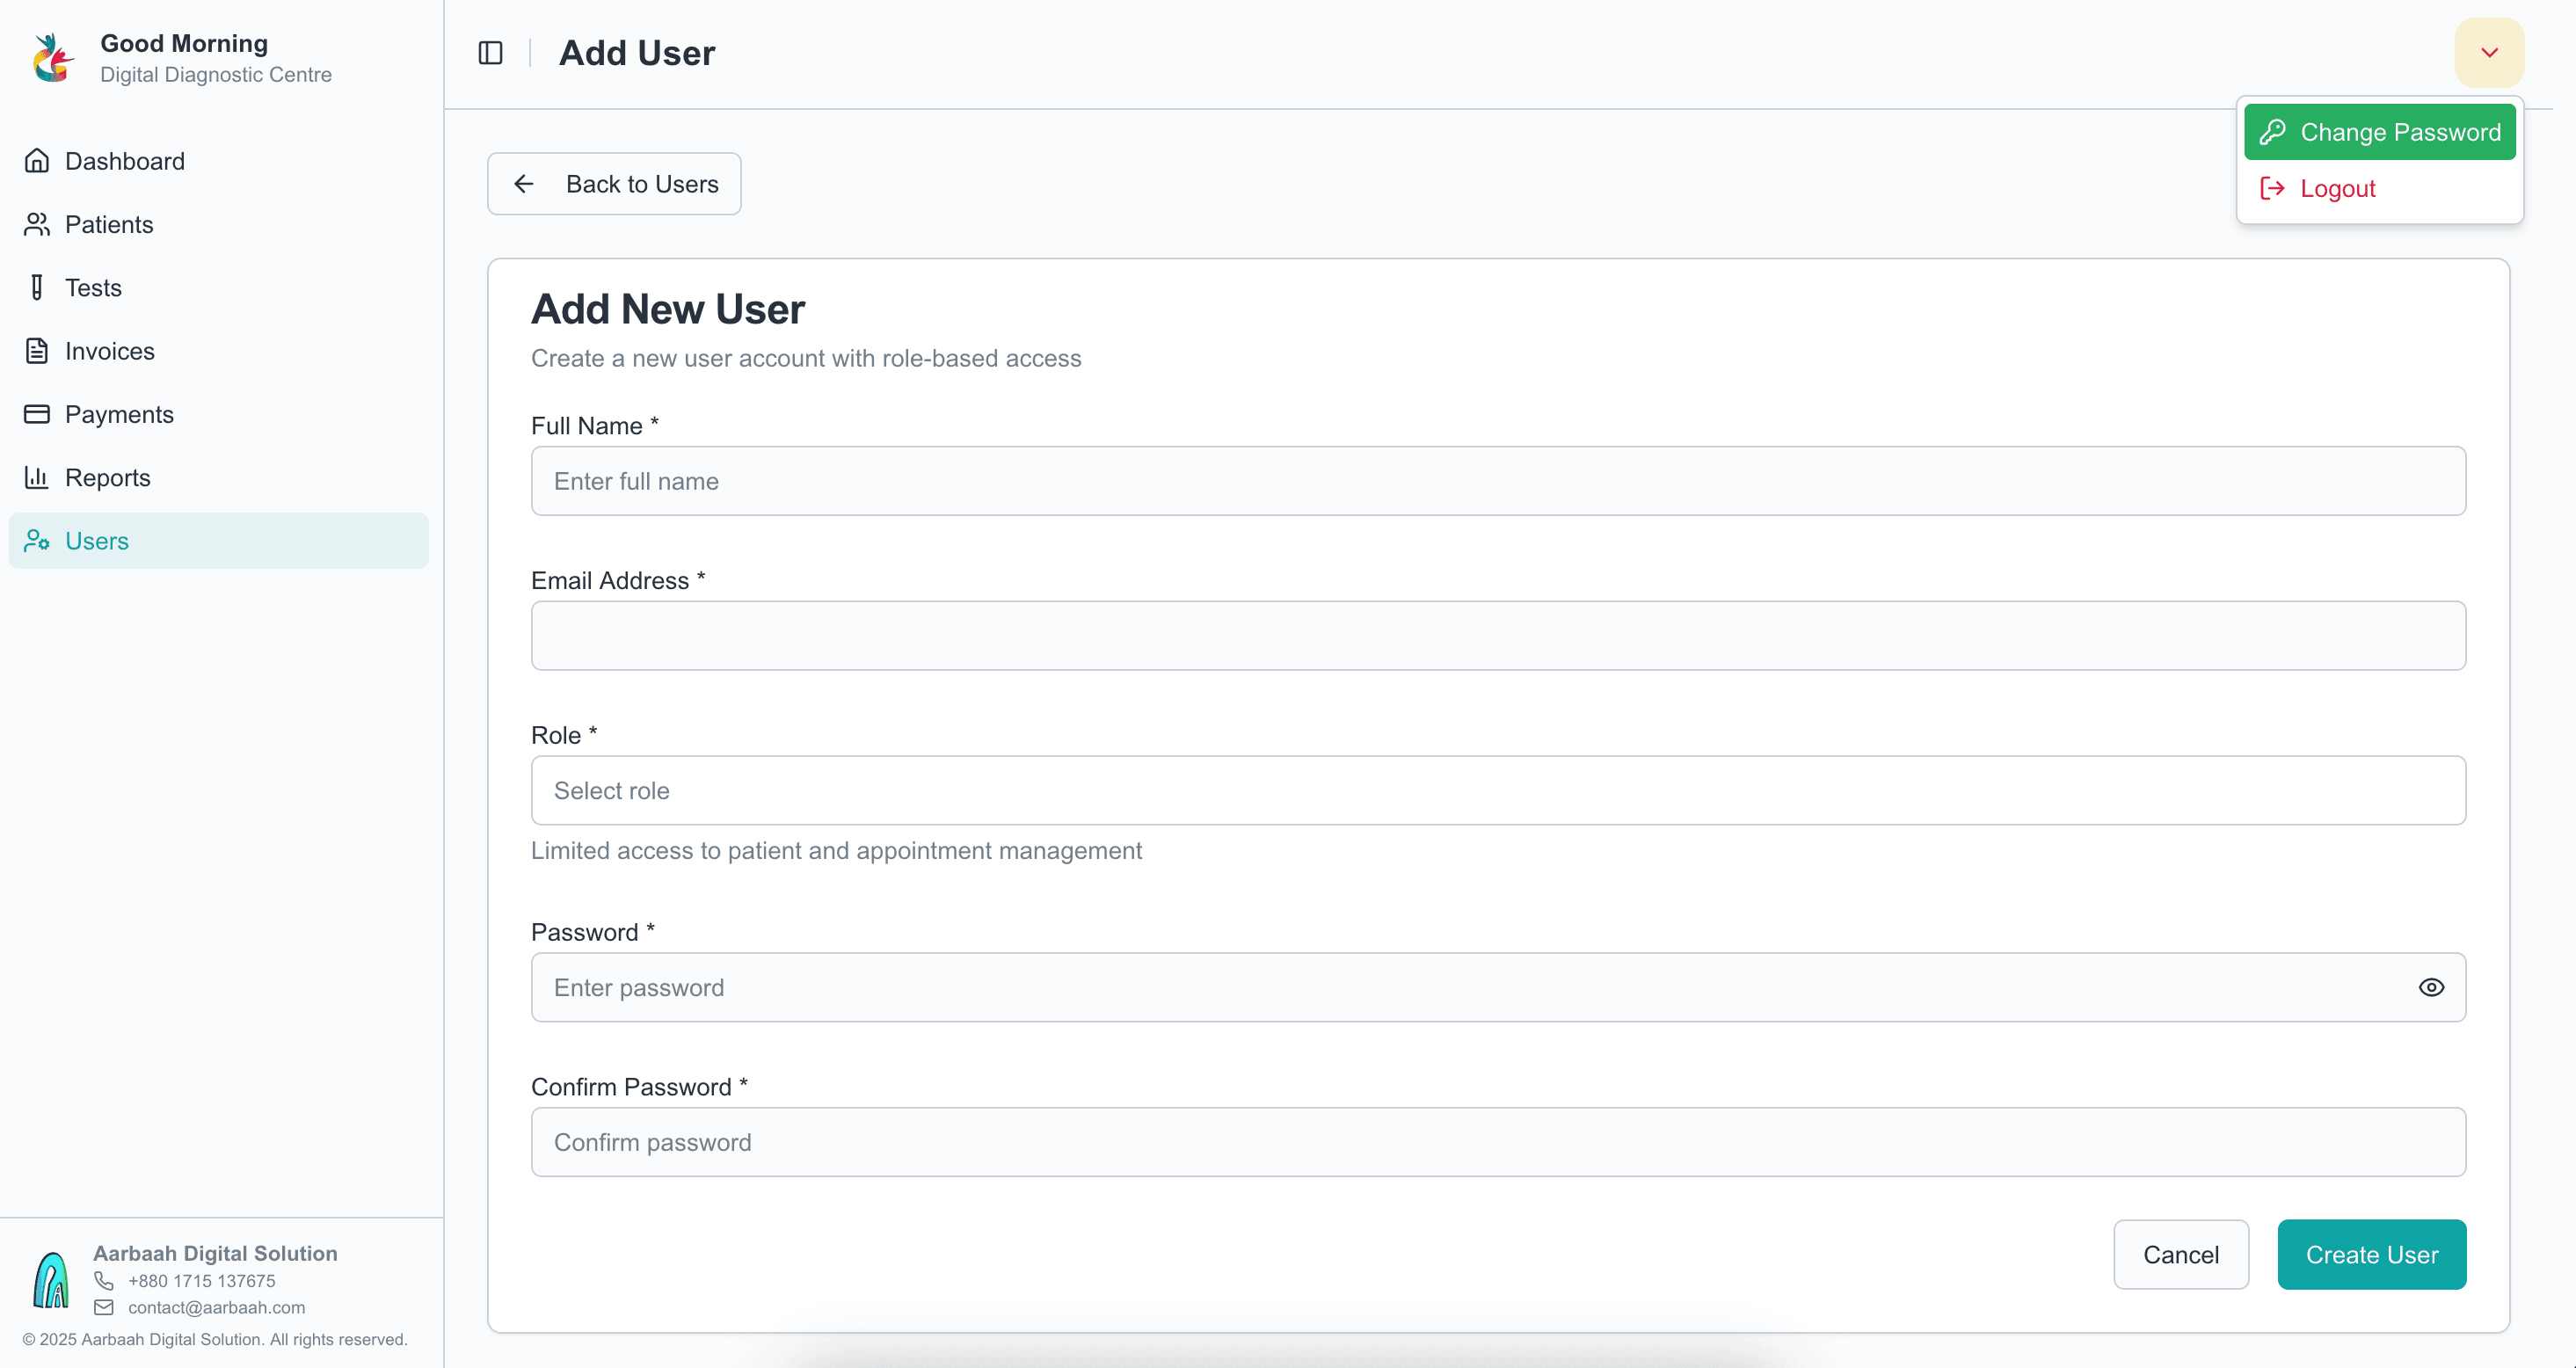Click the Limited access role description
Image resolution: width=2576 pixels, height=1368 pixels.
pyautogui.click(x=836, y=850)
